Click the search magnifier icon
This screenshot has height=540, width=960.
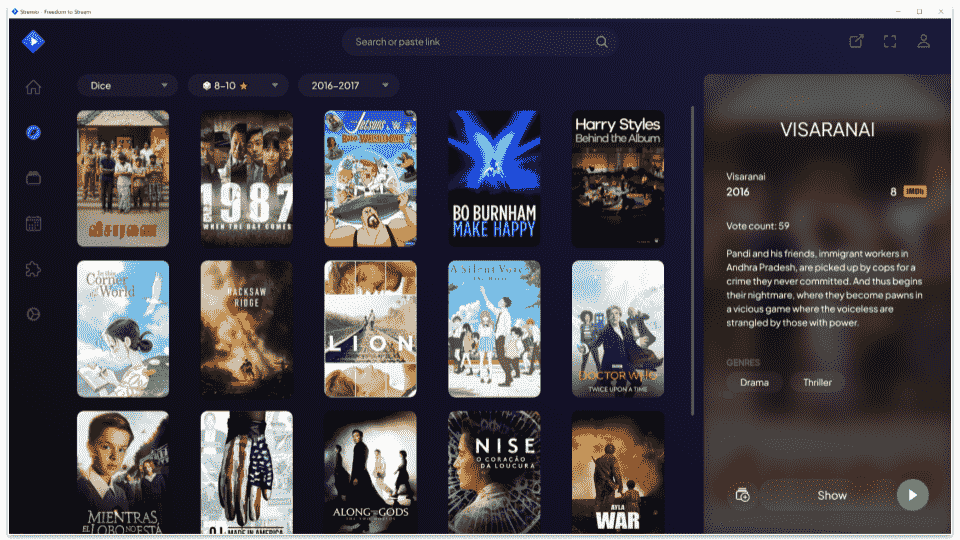[602, 42]
